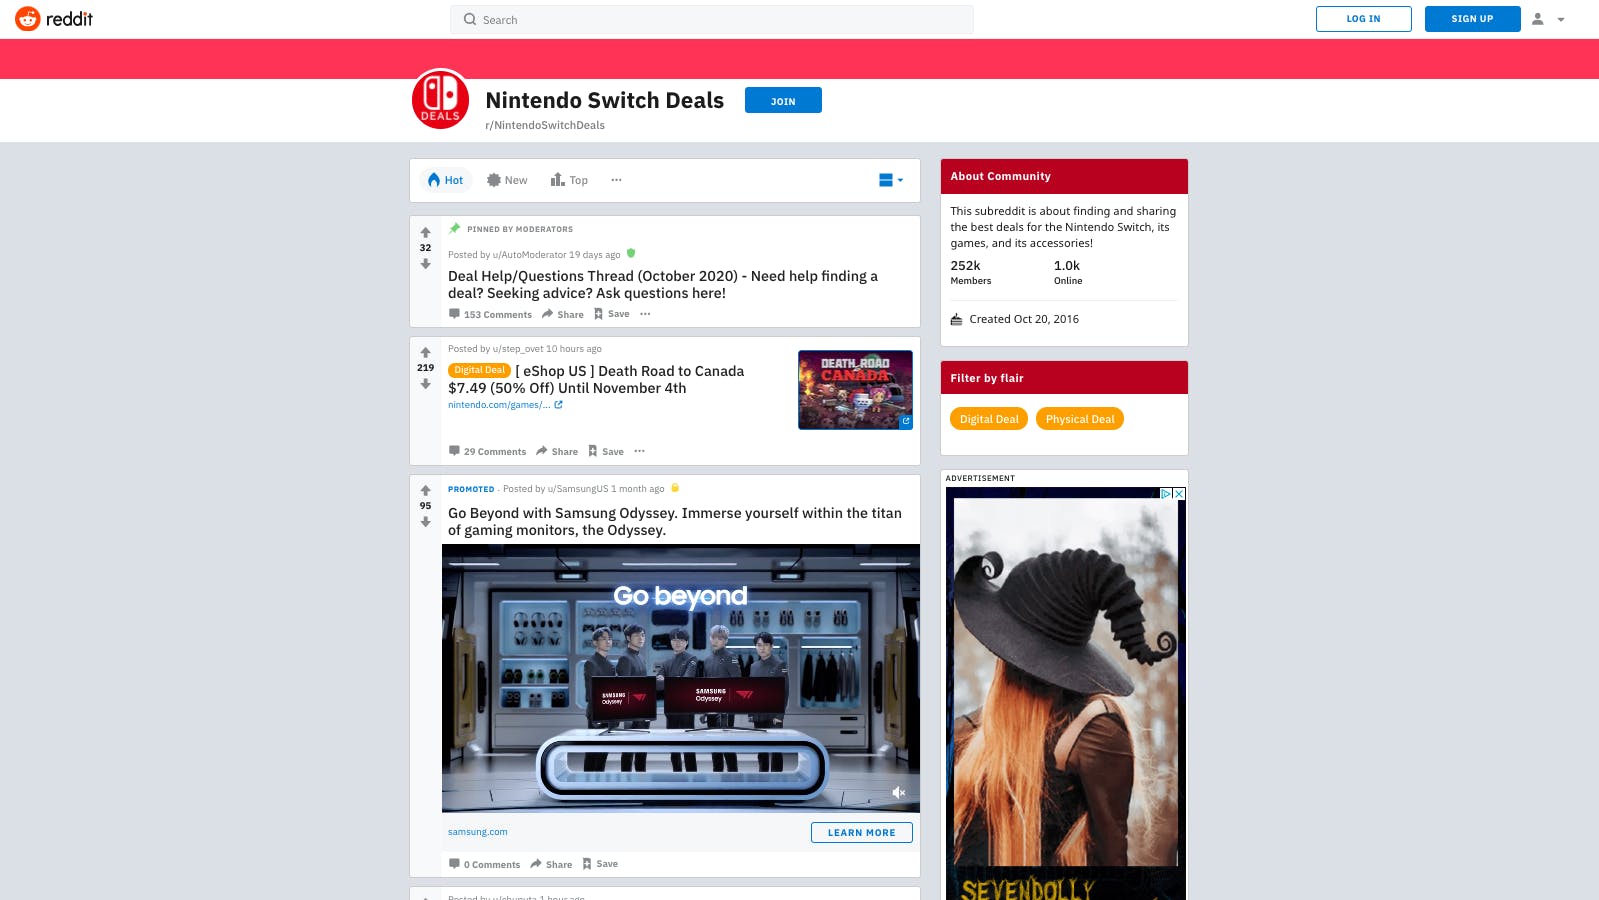The width and height of the screenshot is (1599, 900).
Task: Click the PROMOTED label
Action: [x=471, y=489]
